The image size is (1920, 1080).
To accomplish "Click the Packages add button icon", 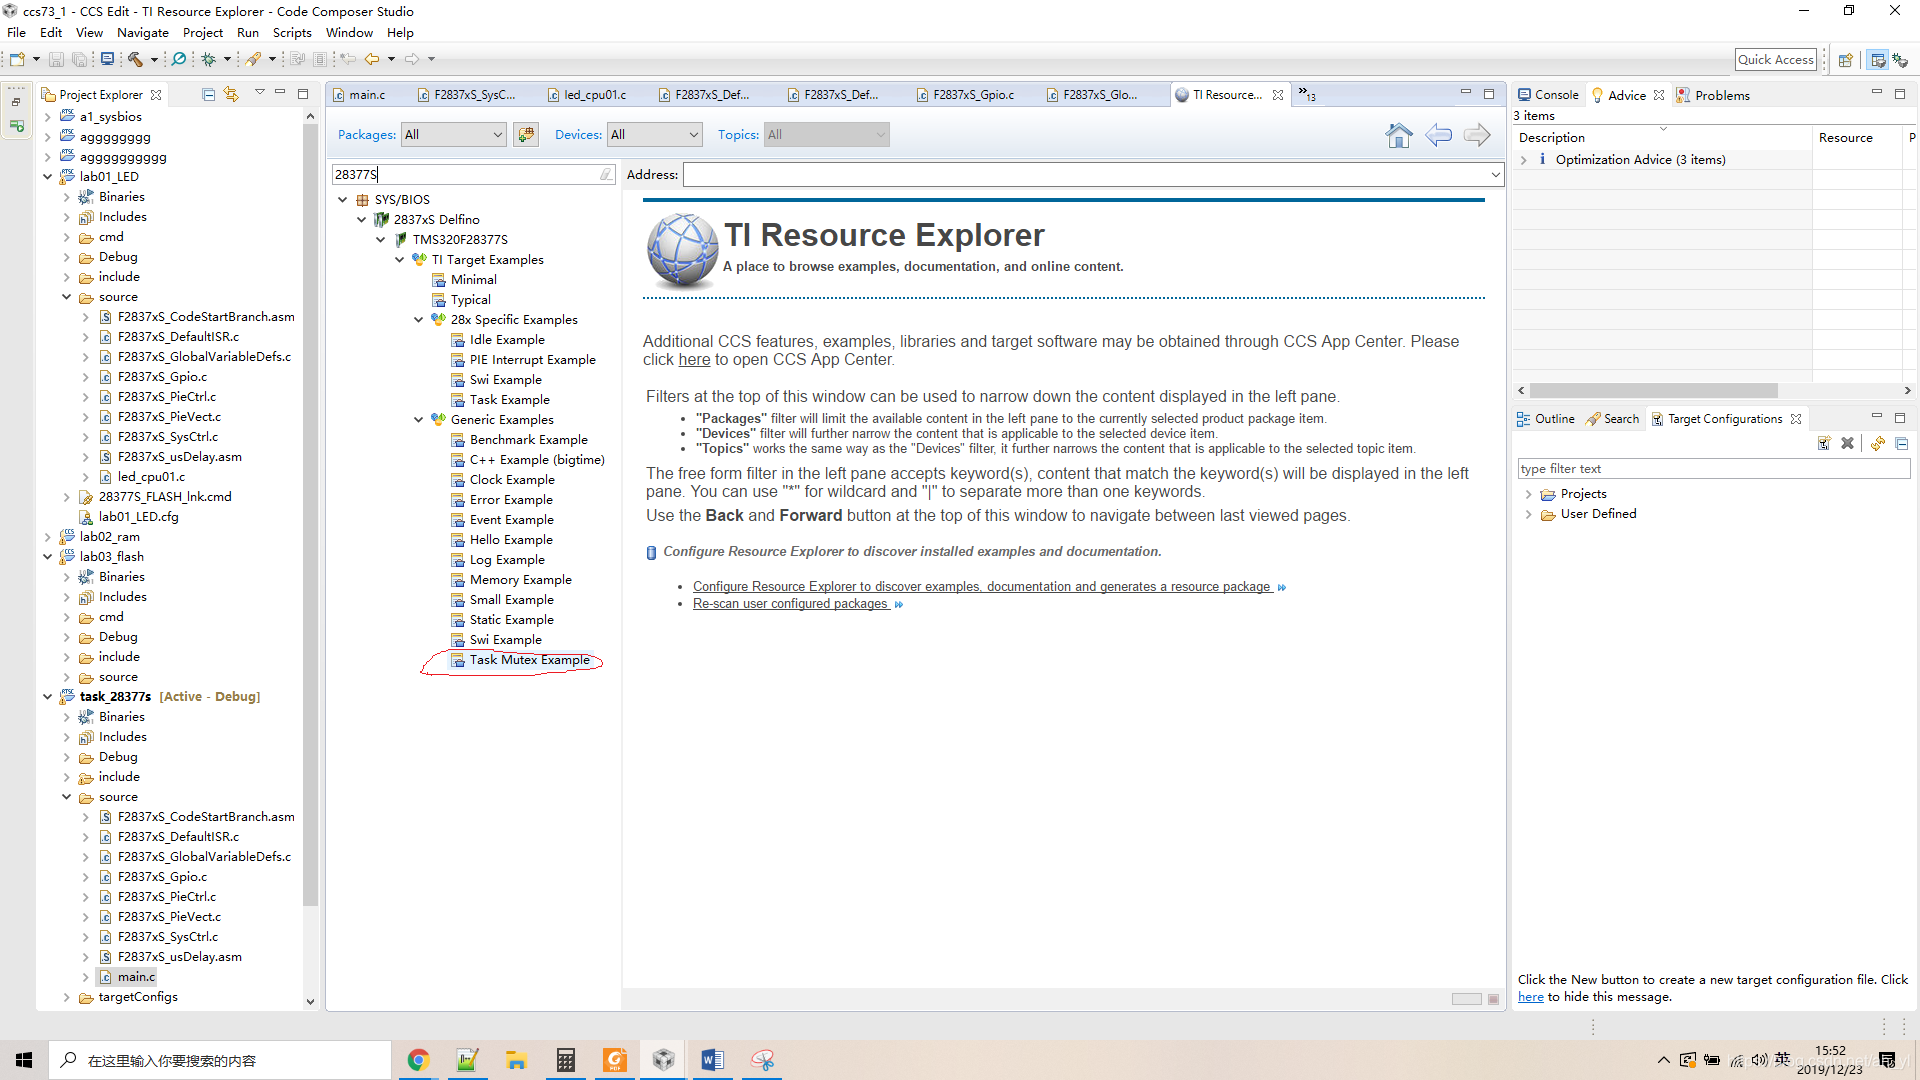I will 526,135.
